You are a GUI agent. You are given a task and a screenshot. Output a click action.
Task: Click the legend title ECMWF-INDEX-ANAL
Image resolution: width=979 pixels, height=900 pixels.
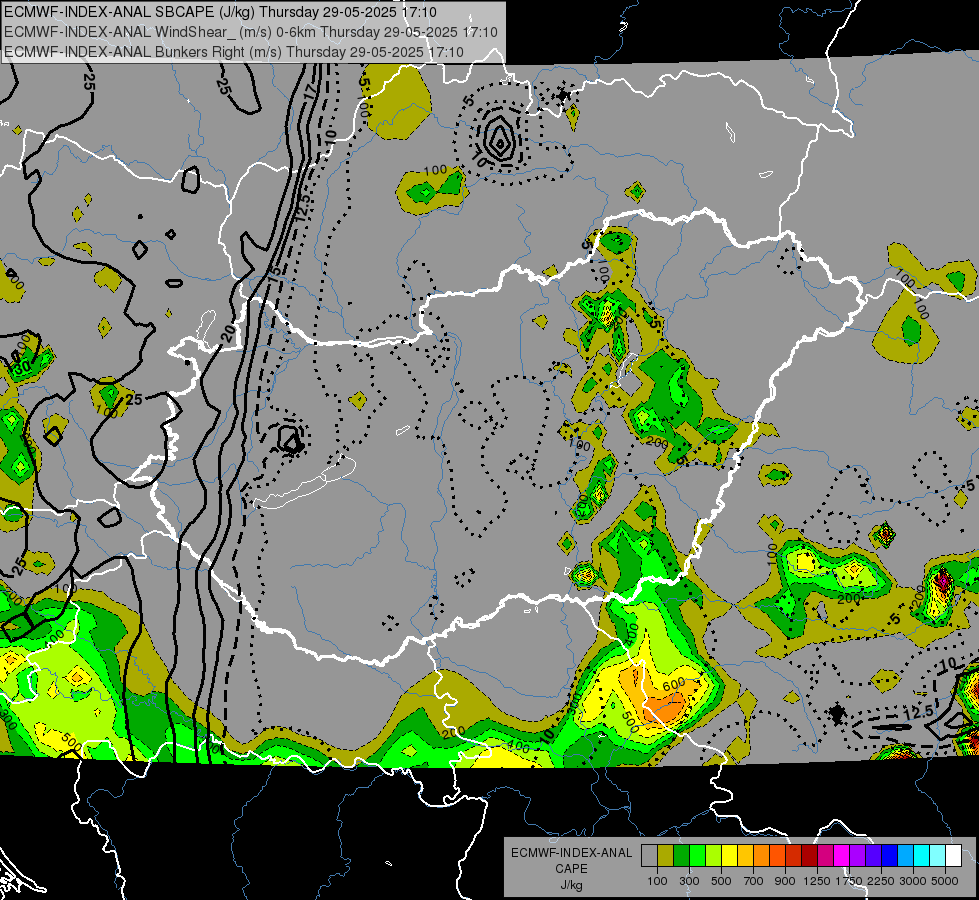pyautogui.click(x=571, y=853)
